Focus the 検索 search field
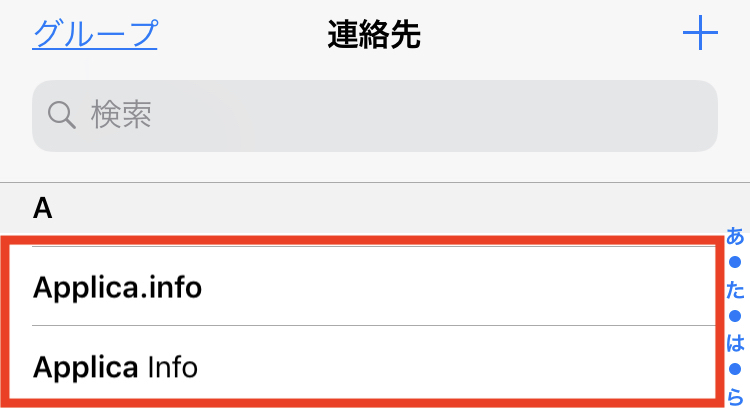This screenshot has height=408, width=750. pyautogui.click(x=375, y=116)
